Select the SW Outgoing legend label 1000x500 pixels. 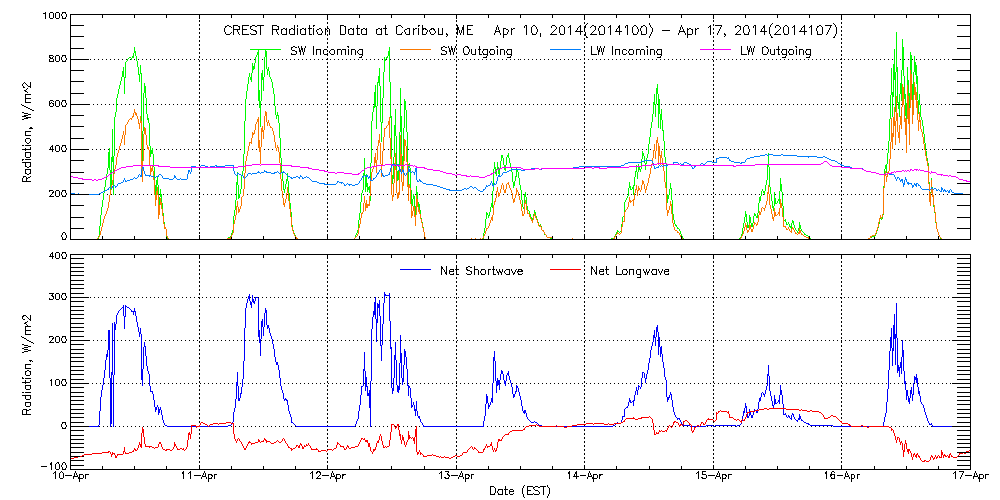click(474, 51)
